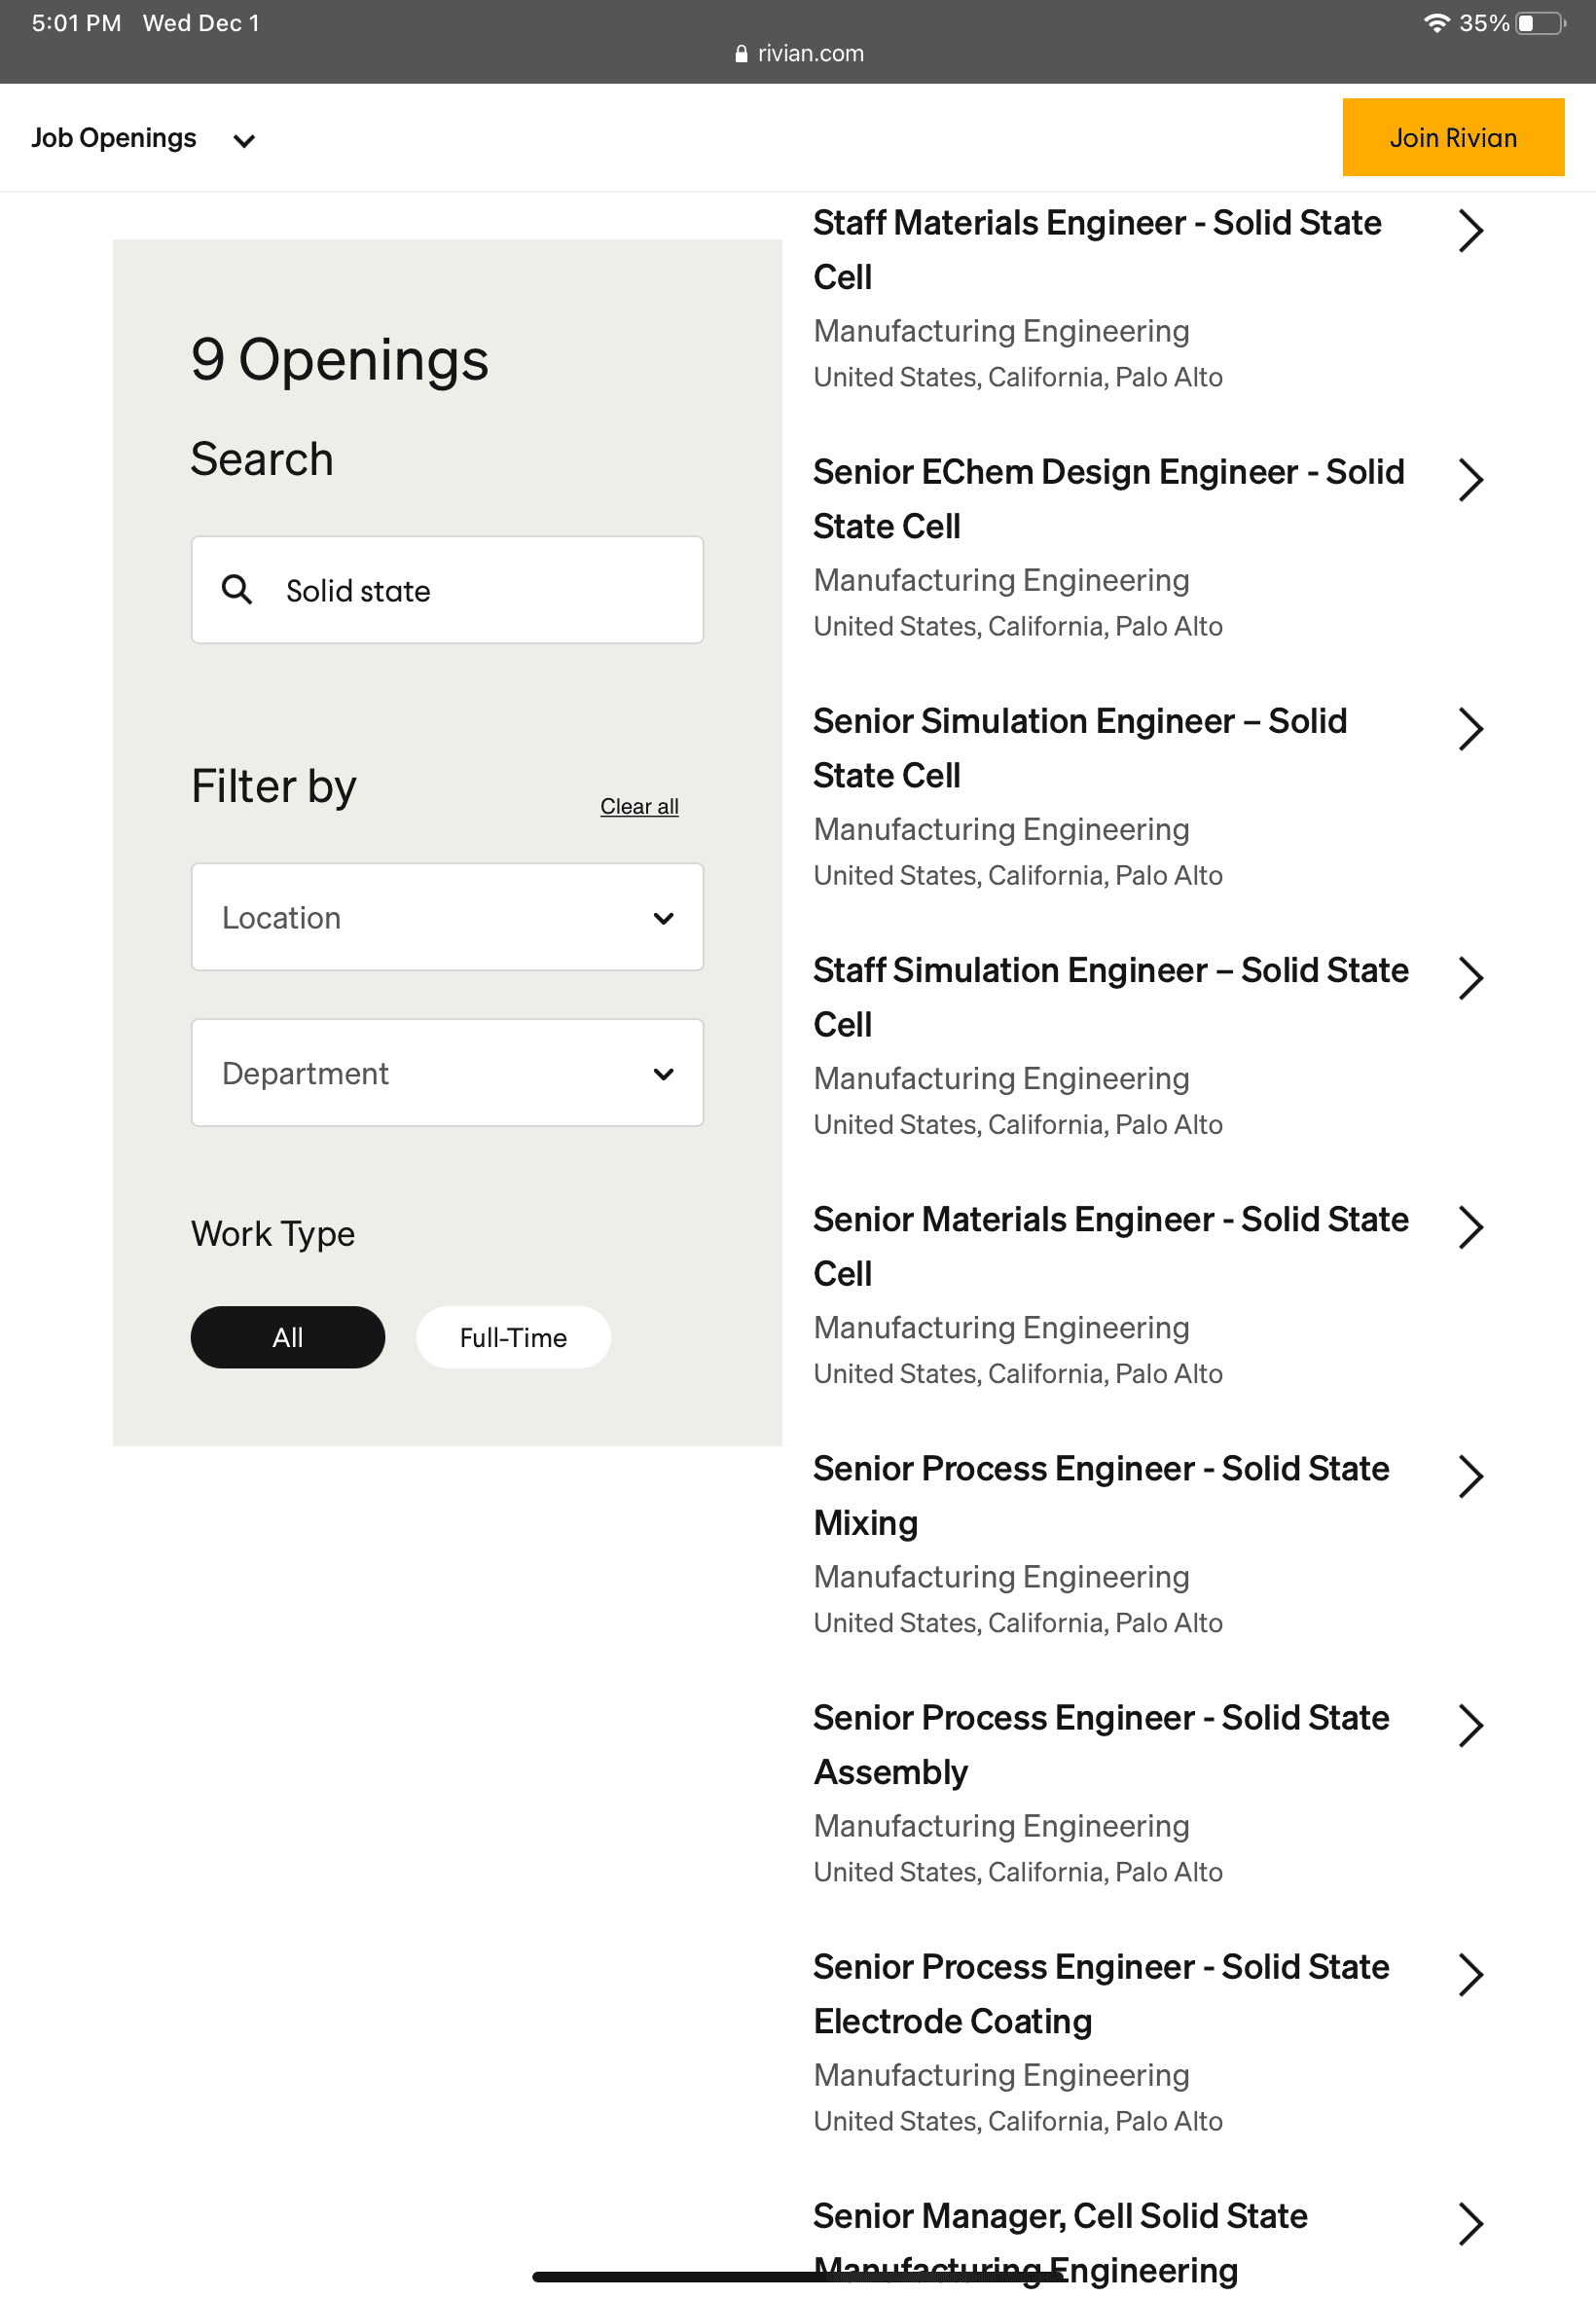This screenshot has width=1596, height=2297.
Task: Click the Job Openings menu label
Action: pyautogui.click(x=114, y=138)
